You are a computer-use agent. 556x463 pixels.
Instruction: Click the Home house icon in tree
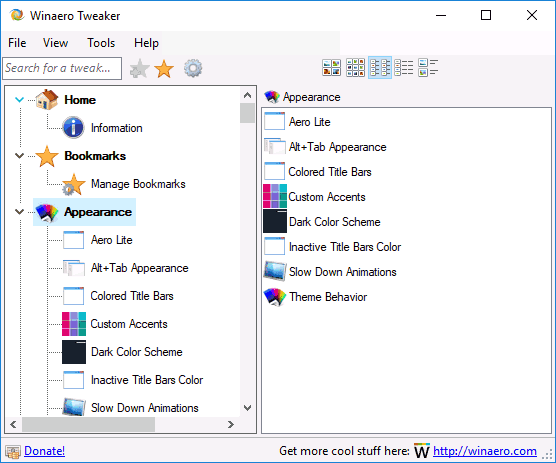point(47,100)
